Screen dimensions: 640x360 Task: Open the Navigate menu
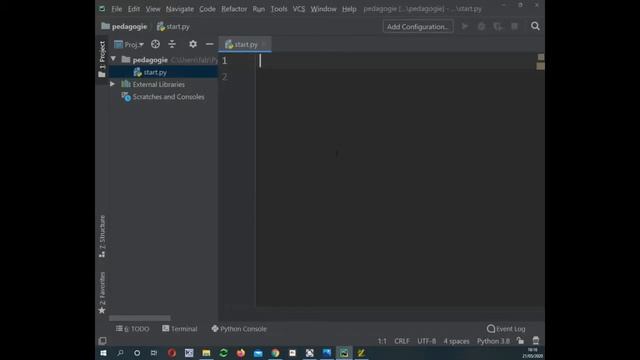(180, 9)
